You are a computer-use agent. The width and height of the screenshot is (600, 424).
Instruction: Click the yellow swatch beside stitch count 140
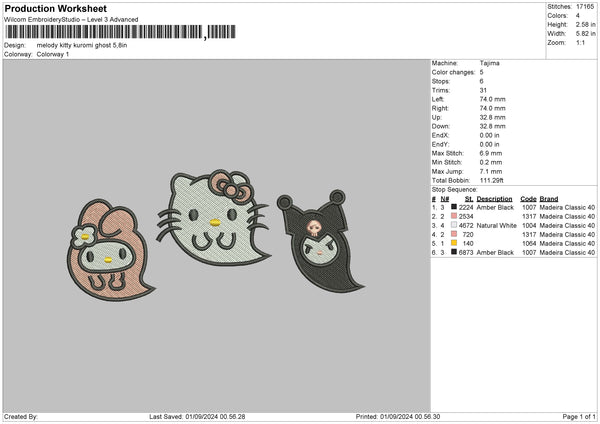454,243
